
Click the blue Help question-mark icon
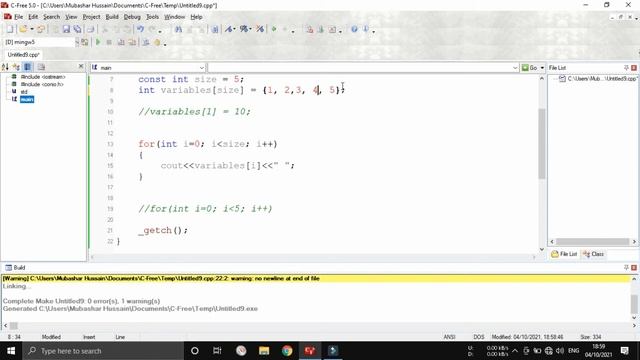click(x=354, y=29)
